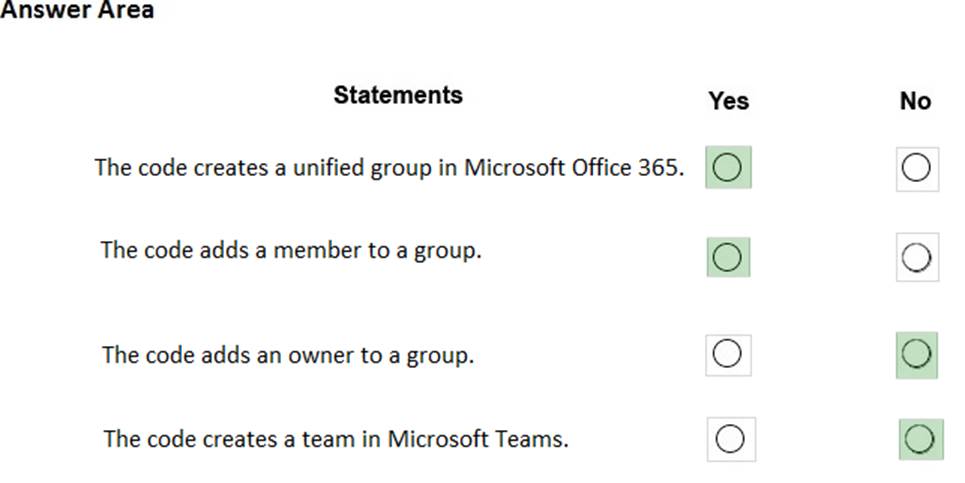Click 'The code adds an owner' text
The height and width of the screenshot is (483, 965).
tap(288, 355)
